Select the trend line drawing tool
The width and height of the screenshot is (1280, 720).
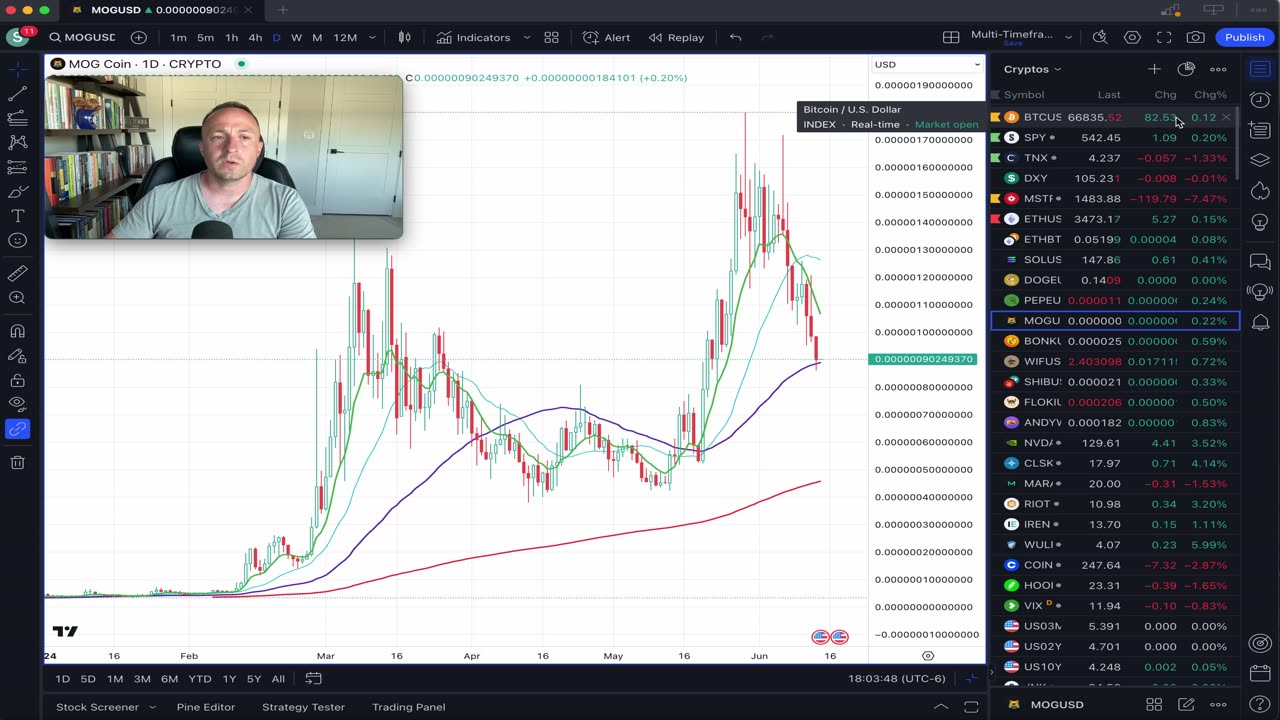(x=17, y=94)
